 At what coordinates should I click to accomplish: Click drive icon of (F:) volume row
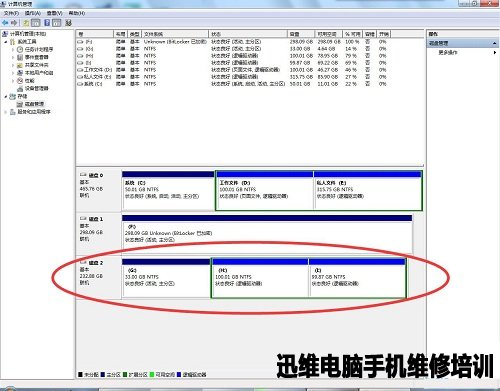tap(80, 42)
